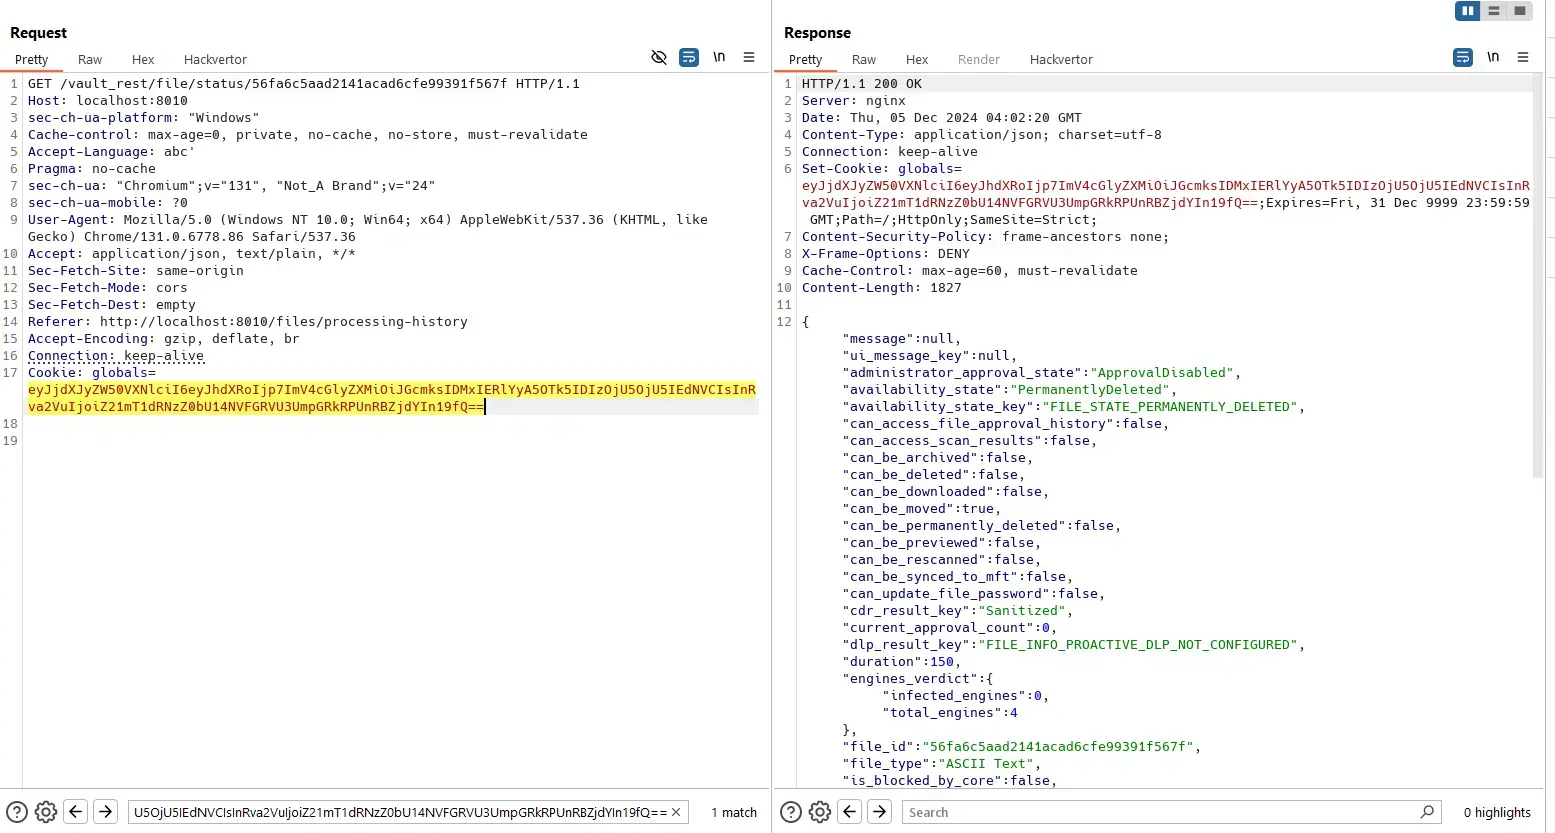Click the Response search magnifier icon
This screenshot has height=833, width=1555.
[1427, 812]
